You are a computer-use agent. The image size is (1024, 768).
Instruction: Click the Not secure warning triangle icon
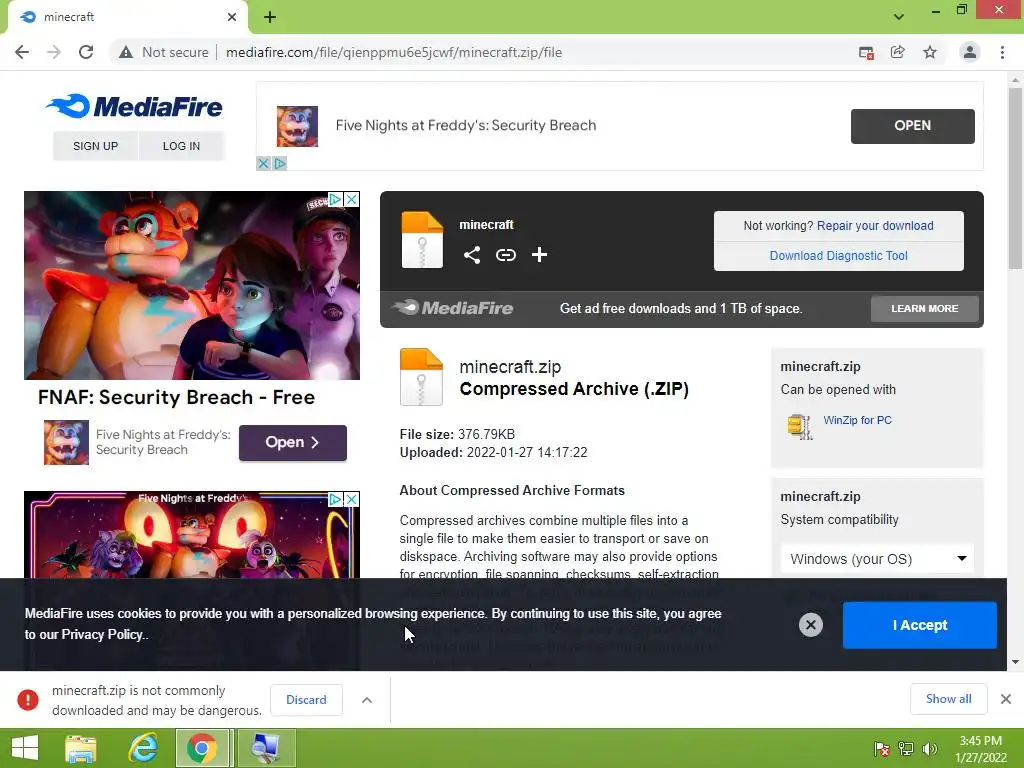coord(126,52)
